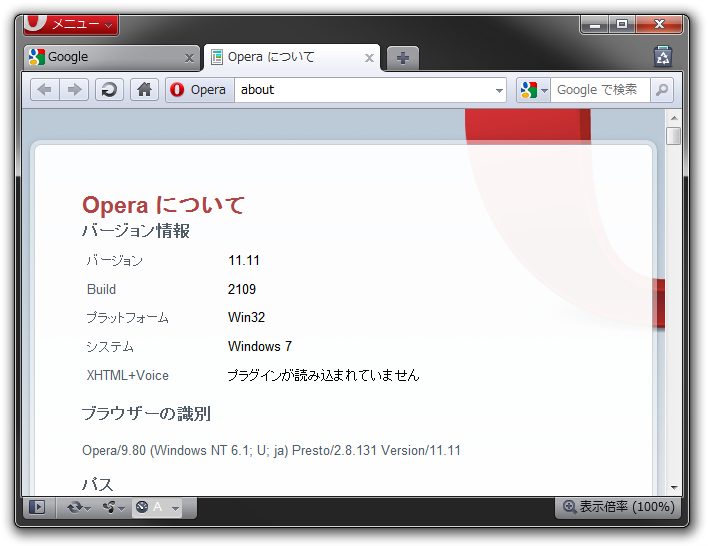708x546 pixels.
Task: Maximize the Opera window
Action: pos(622,24)
